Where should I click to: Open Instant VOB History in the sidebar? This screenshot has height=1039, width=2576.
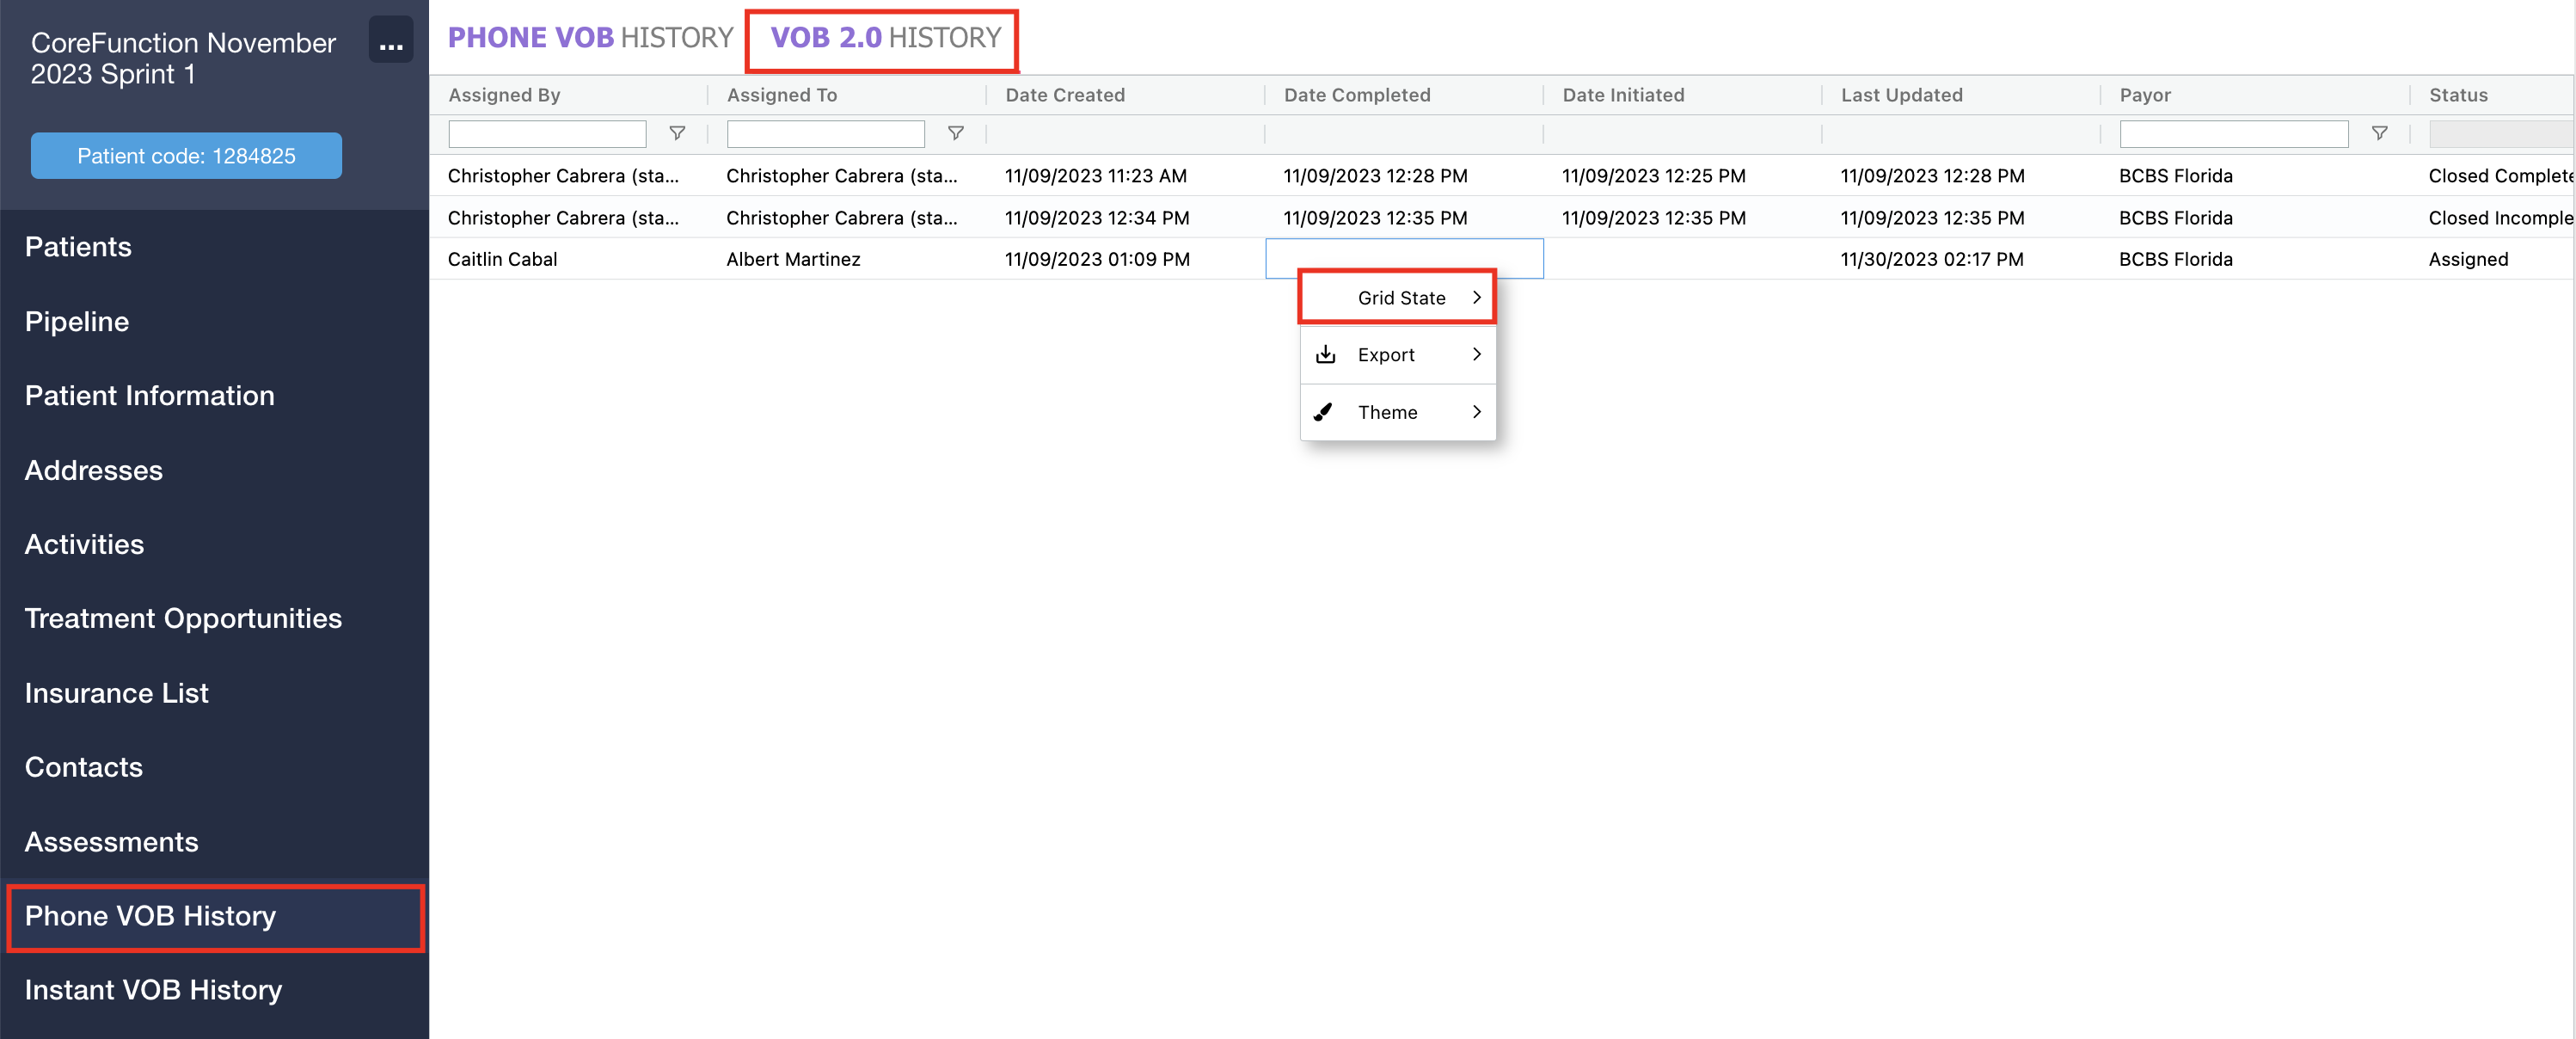tap(153, 989)
